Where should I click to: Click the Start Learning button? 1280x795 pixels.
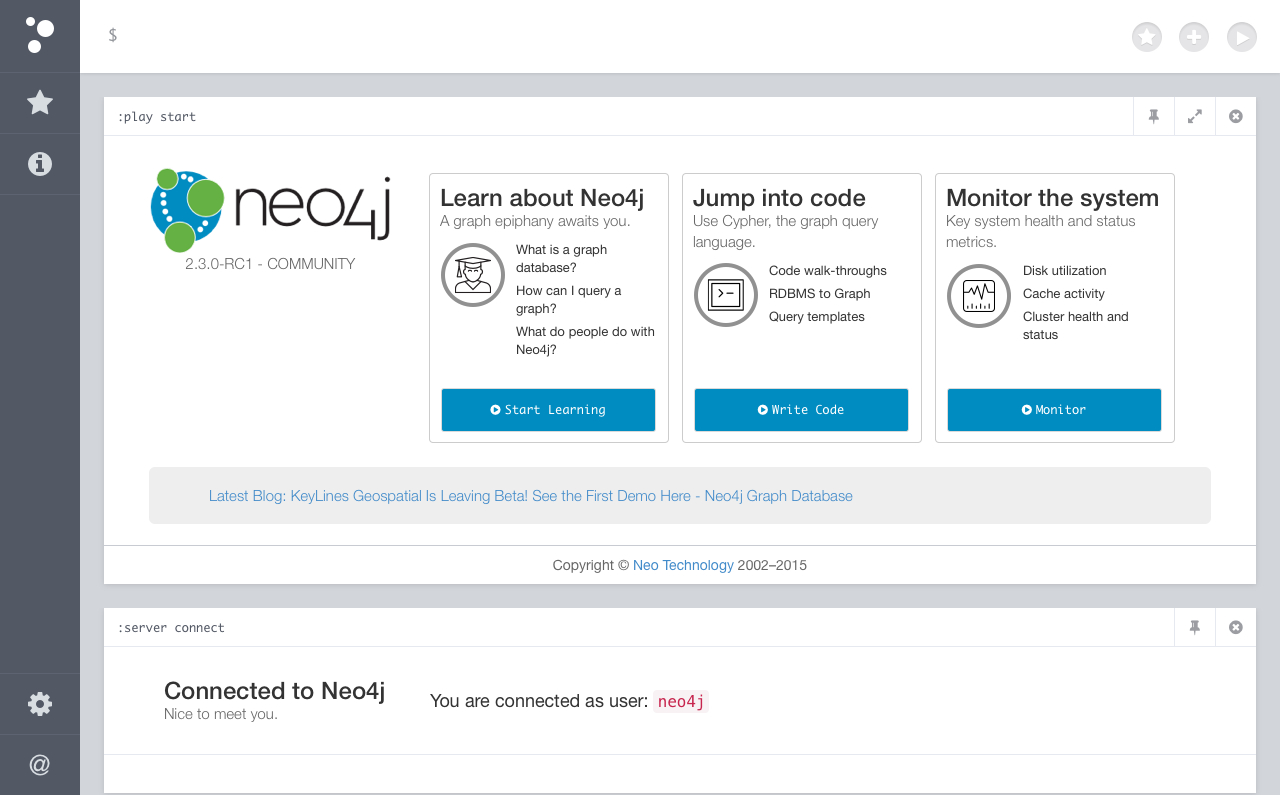click(548, 410)
